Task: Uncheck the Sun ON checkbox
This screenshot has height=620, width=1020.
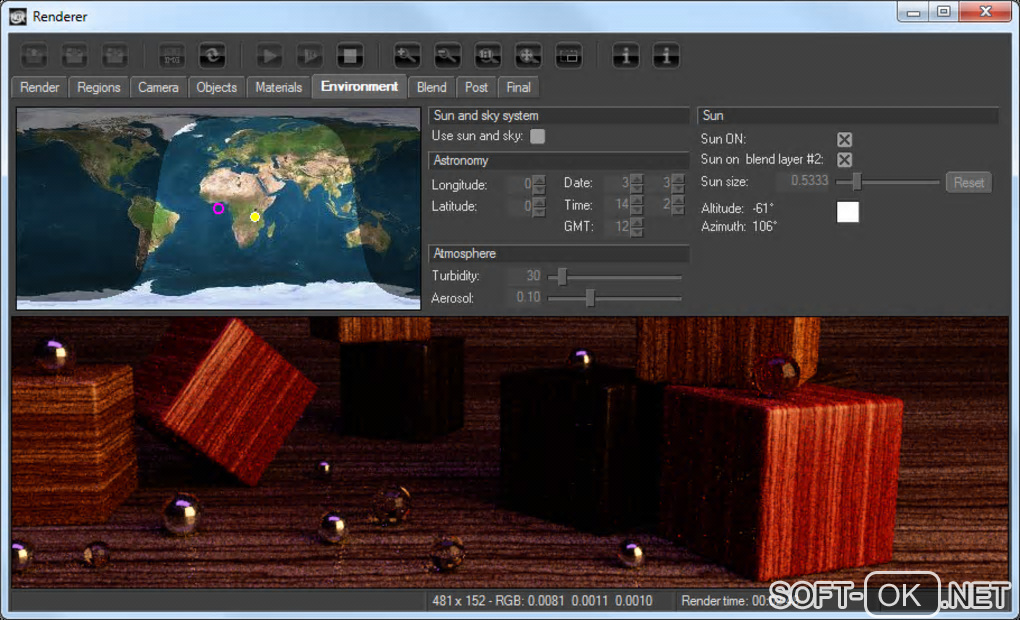Action: click(845, 140)
